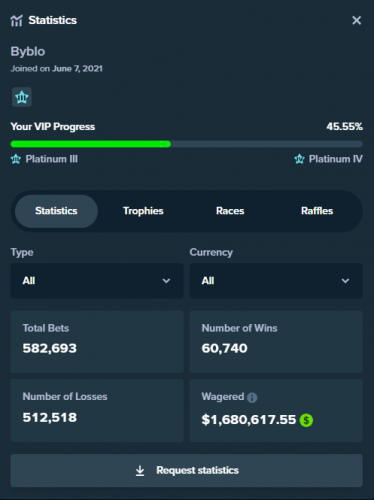The image size is (374, 500).
Task: Open the Races tab
Action: tap(230, 211)
